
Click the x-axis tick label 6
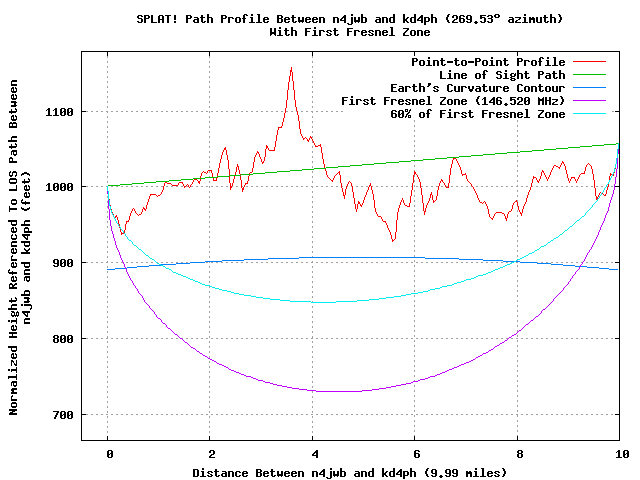tap(417, 454)
